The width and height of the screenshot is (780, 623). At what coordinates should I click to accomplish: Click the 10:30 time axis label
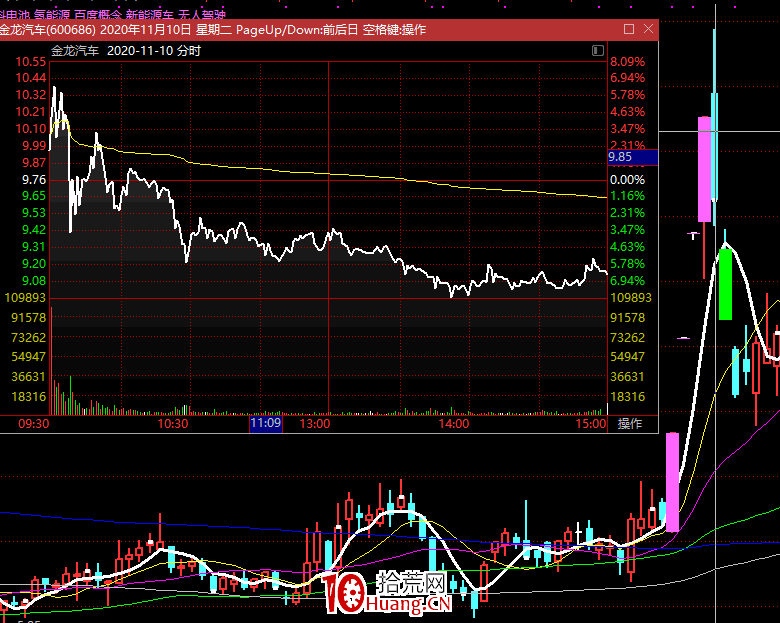click(x=173, y=424)
